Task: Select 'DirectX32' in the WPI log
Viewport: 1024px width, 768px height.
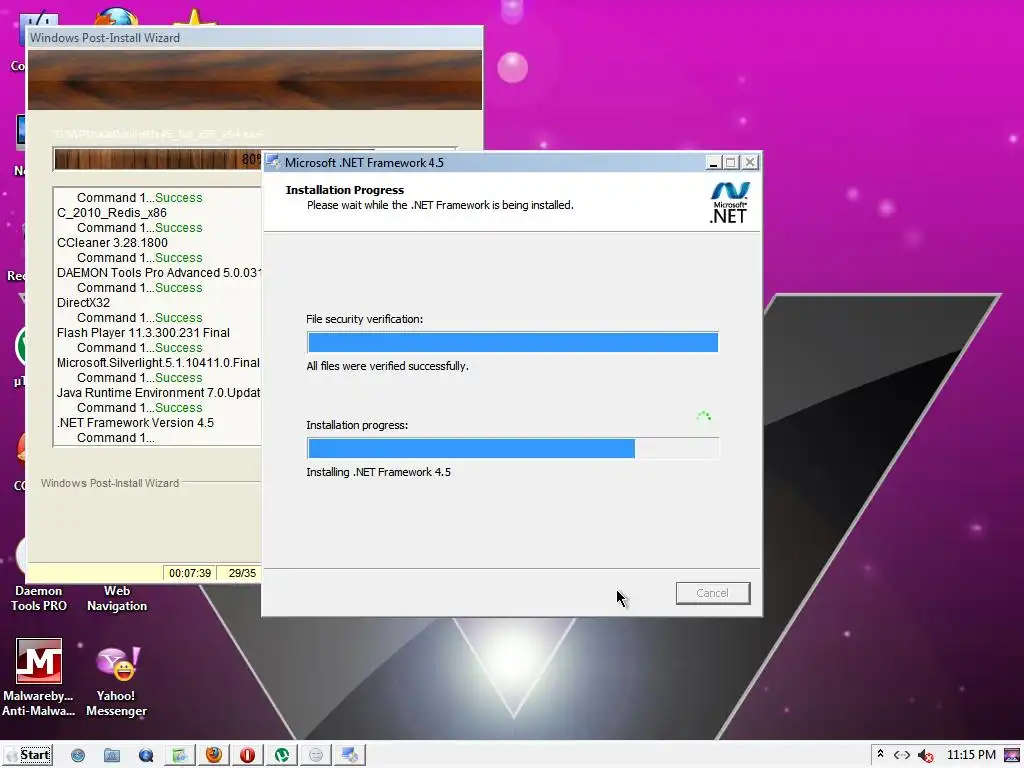Action: coord(84,303)
